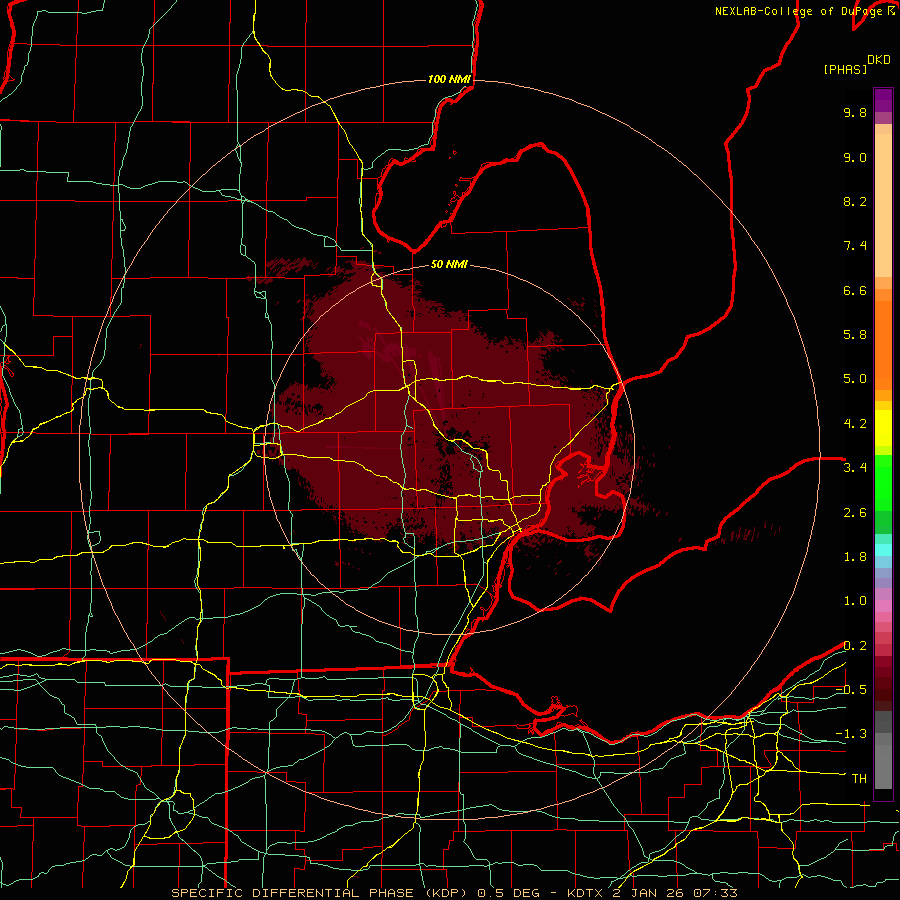Select the 1.0 legend value
Screen dimensions: 900x900
click(855, 601)
